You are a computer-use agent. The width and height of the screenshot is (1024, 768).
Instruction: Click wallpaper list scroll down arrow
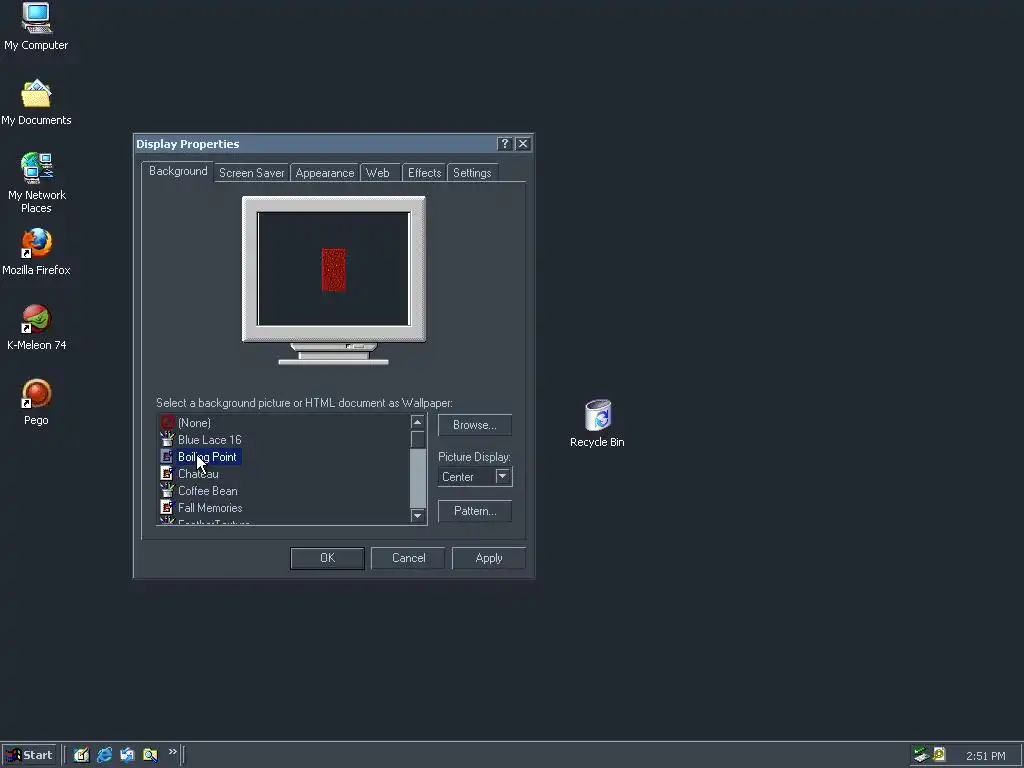coord(417,516)
